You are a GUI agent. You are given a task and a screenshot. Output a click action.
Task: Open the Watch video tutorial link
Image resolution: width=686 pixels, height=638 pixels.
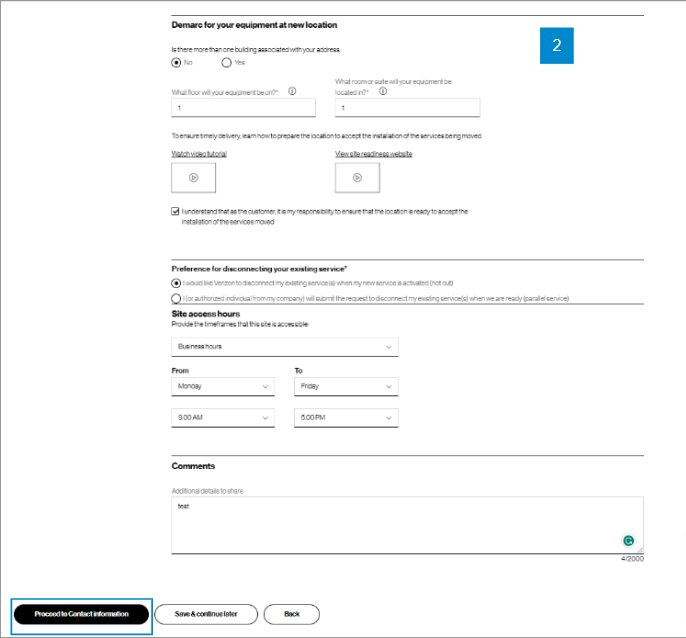199,154
